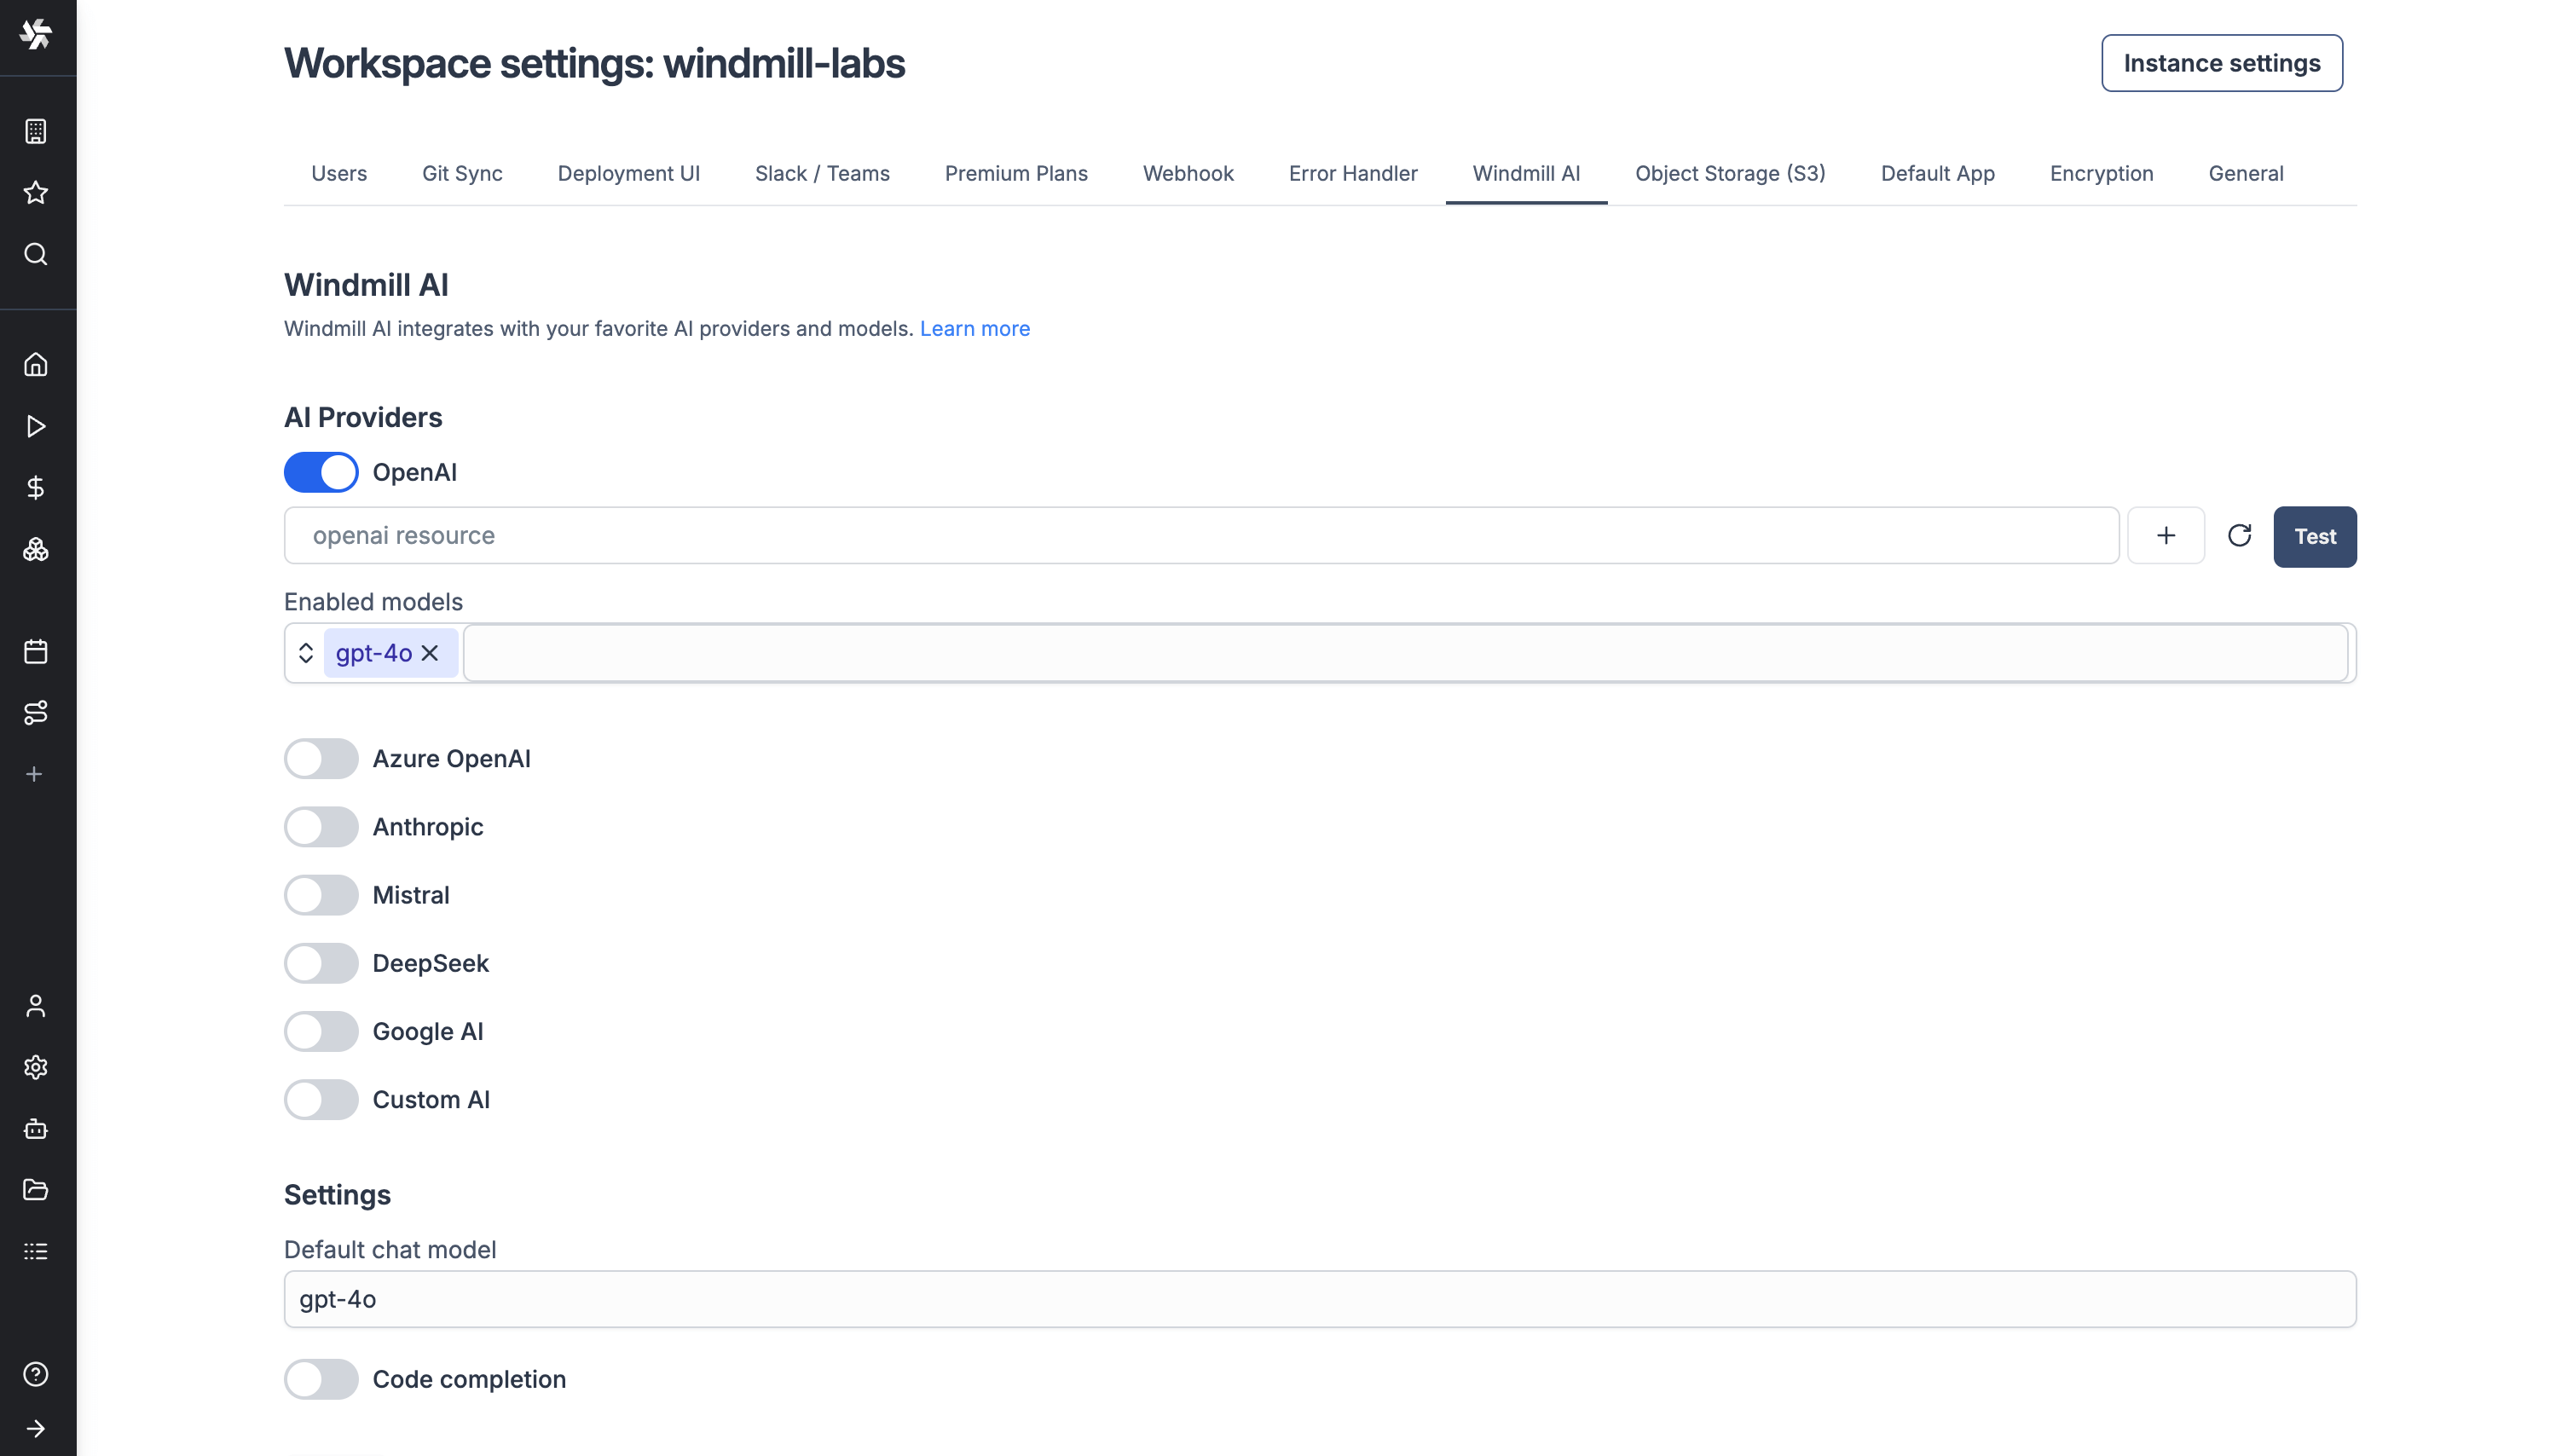Click the refresh icon next to Test
This screenshot has width=2556, height=1456.
coord(2239,536)
